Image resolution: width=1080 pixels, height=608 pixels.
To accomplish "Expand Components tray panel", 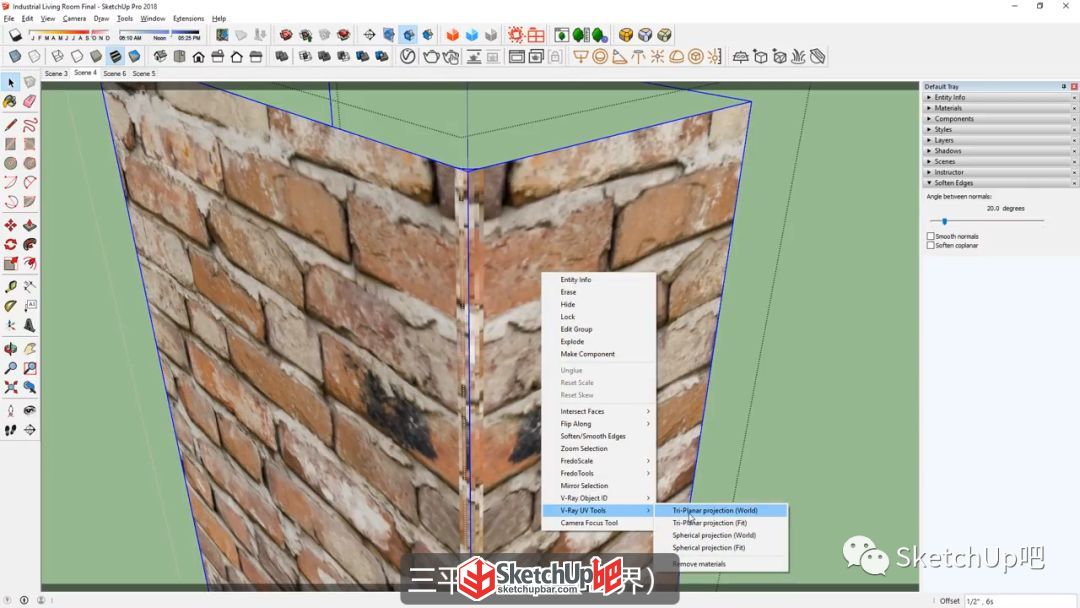I will [x=1000, y=118].
